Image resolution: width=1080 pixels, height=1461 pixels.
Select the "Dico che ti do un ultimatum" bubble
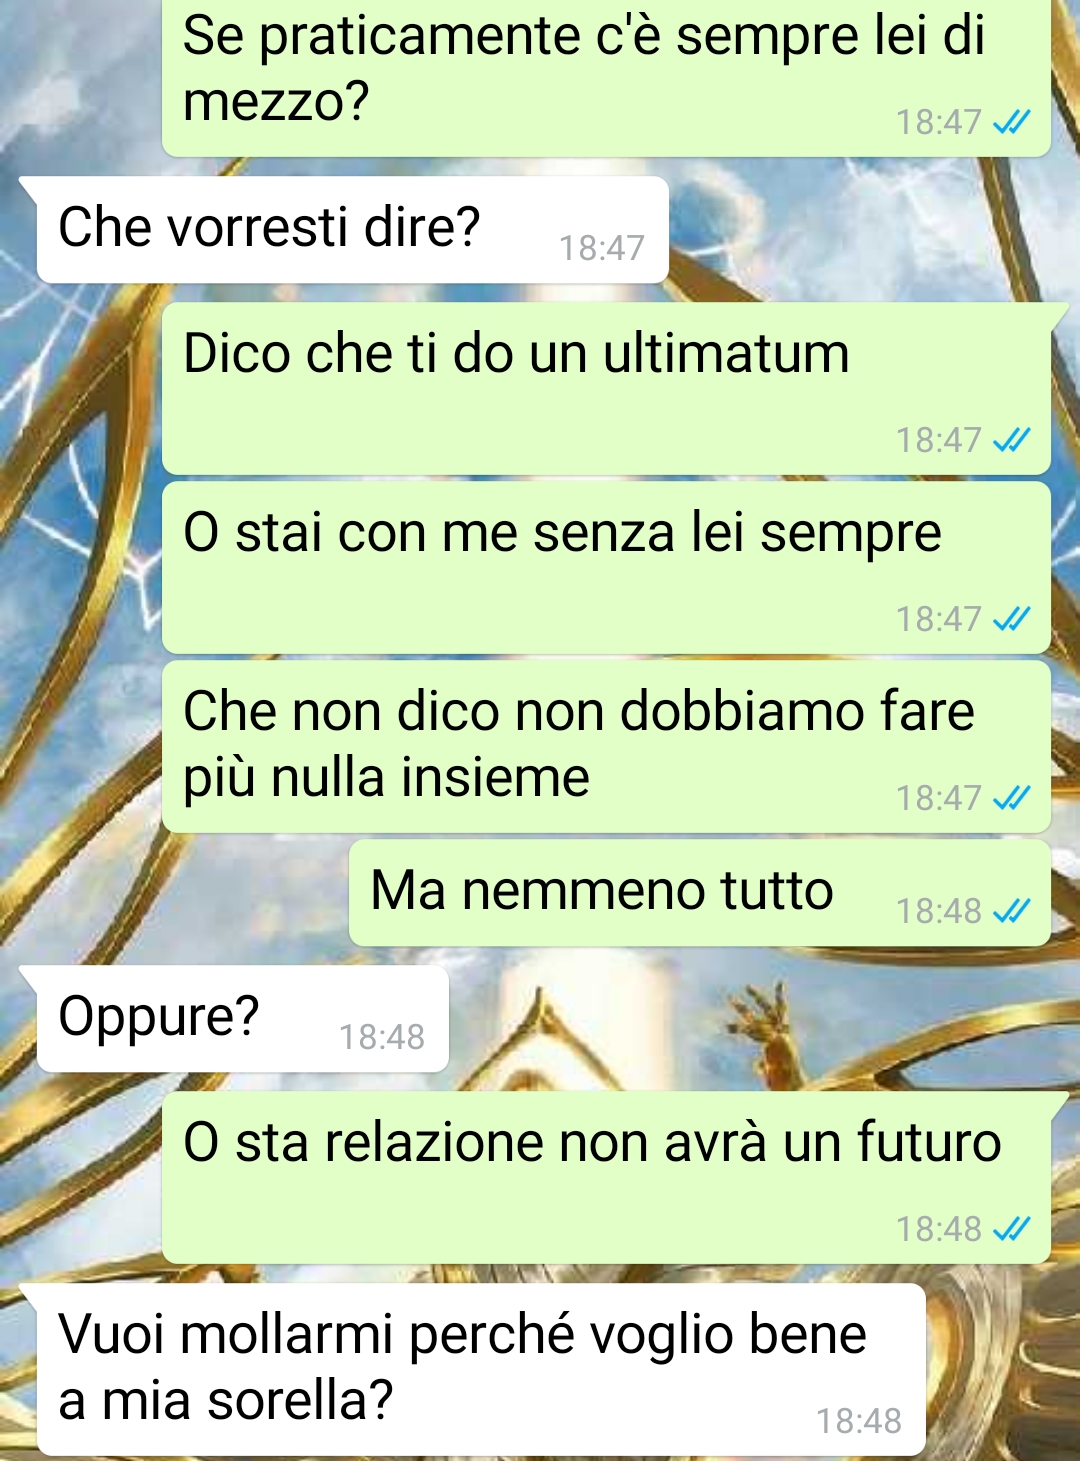tap(606, 388)
